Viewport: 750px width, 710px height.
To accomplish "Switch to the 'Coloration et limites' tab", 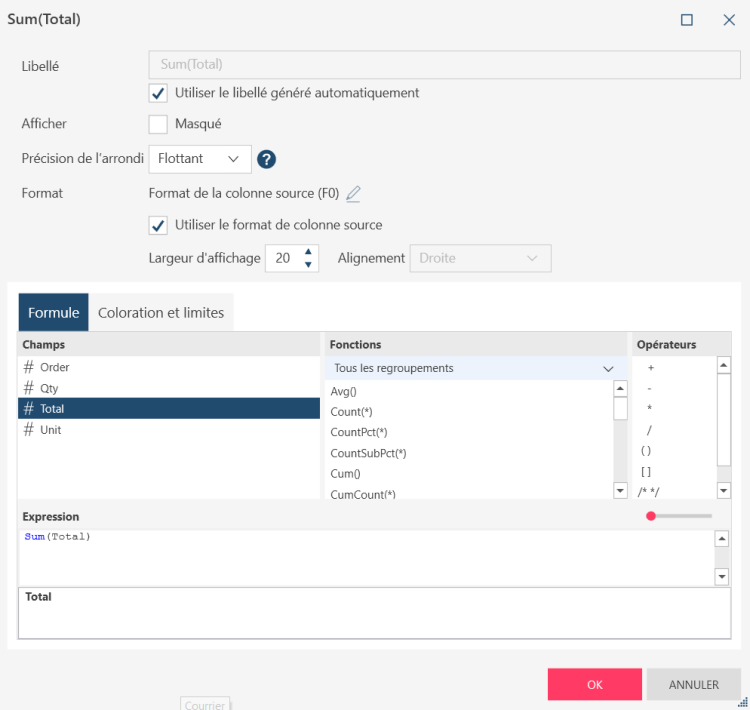I will click(x=161, y=313).
